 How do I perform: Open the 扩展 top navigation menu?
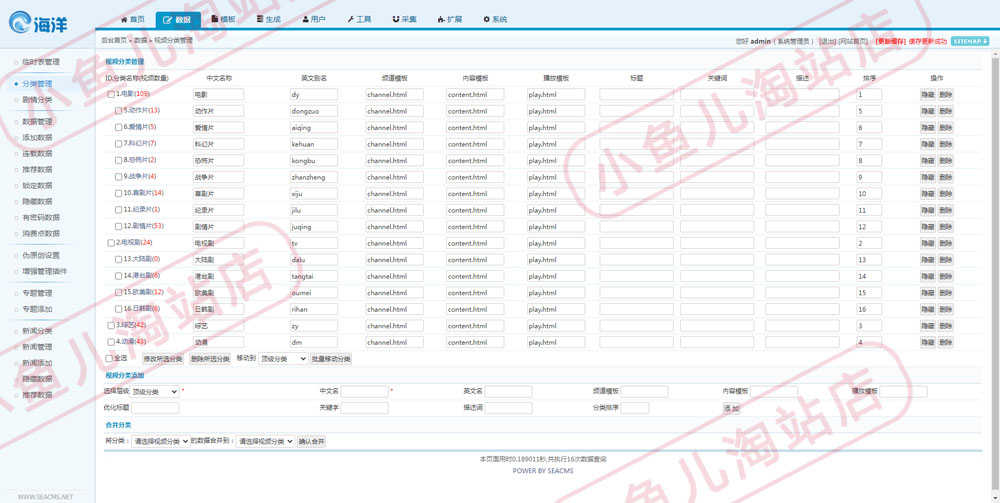[x=450, y=20]
